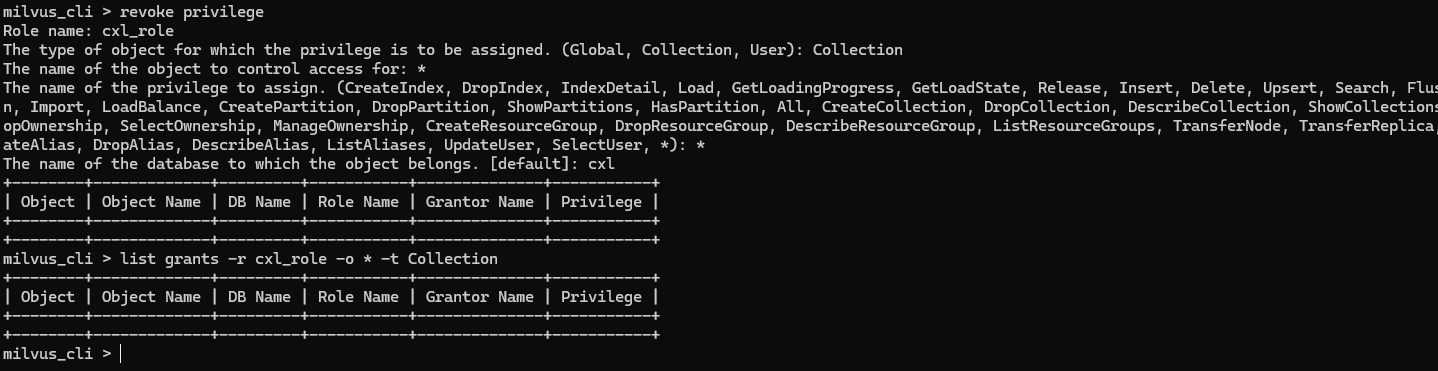
Task: Click 'DescribeResourceGroup' in the privilege list
Action: (880, 126)
